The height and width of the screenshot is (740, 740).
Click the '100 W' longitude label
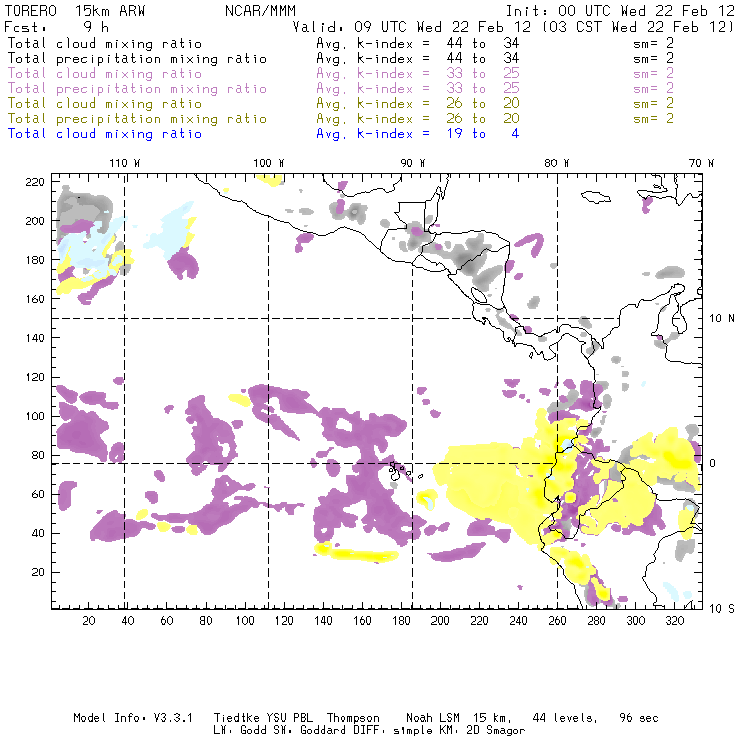[269, 163]
